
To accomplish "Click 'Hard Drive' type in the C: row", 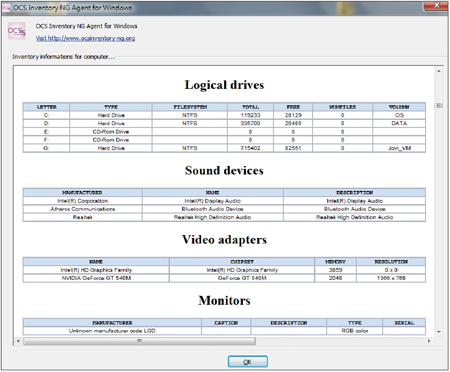I will point(111,115).
